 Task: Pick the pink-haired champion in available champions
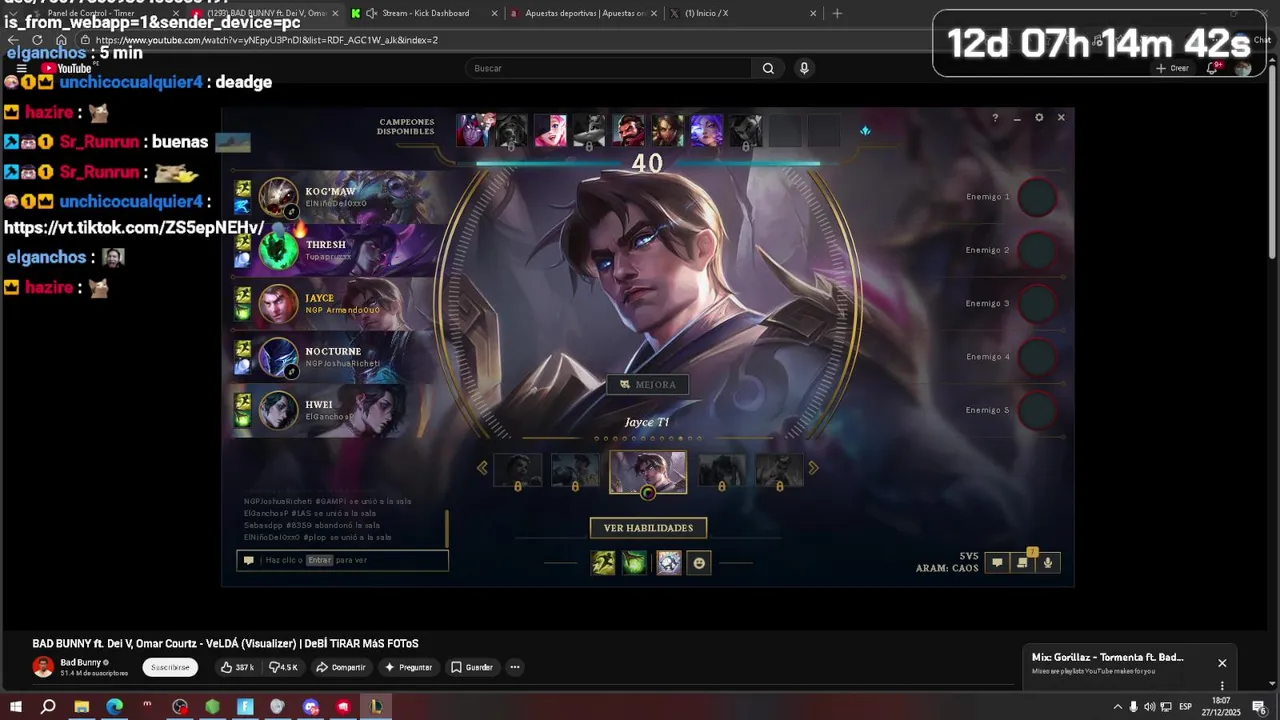pos(550,131)
